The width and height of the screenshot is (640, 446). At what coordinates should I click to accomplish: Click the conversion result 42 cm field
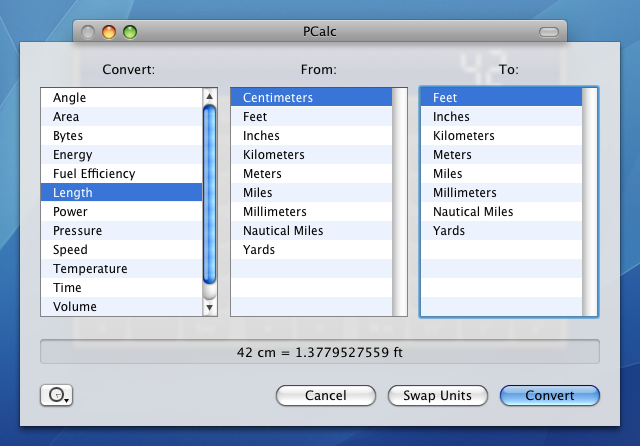pyautogui.click(x=320, y=352)
